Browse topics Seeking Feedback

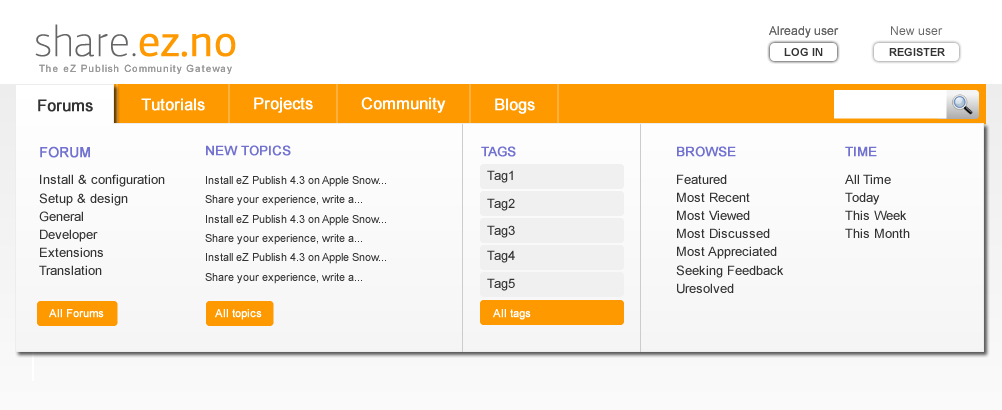[729, 271]
